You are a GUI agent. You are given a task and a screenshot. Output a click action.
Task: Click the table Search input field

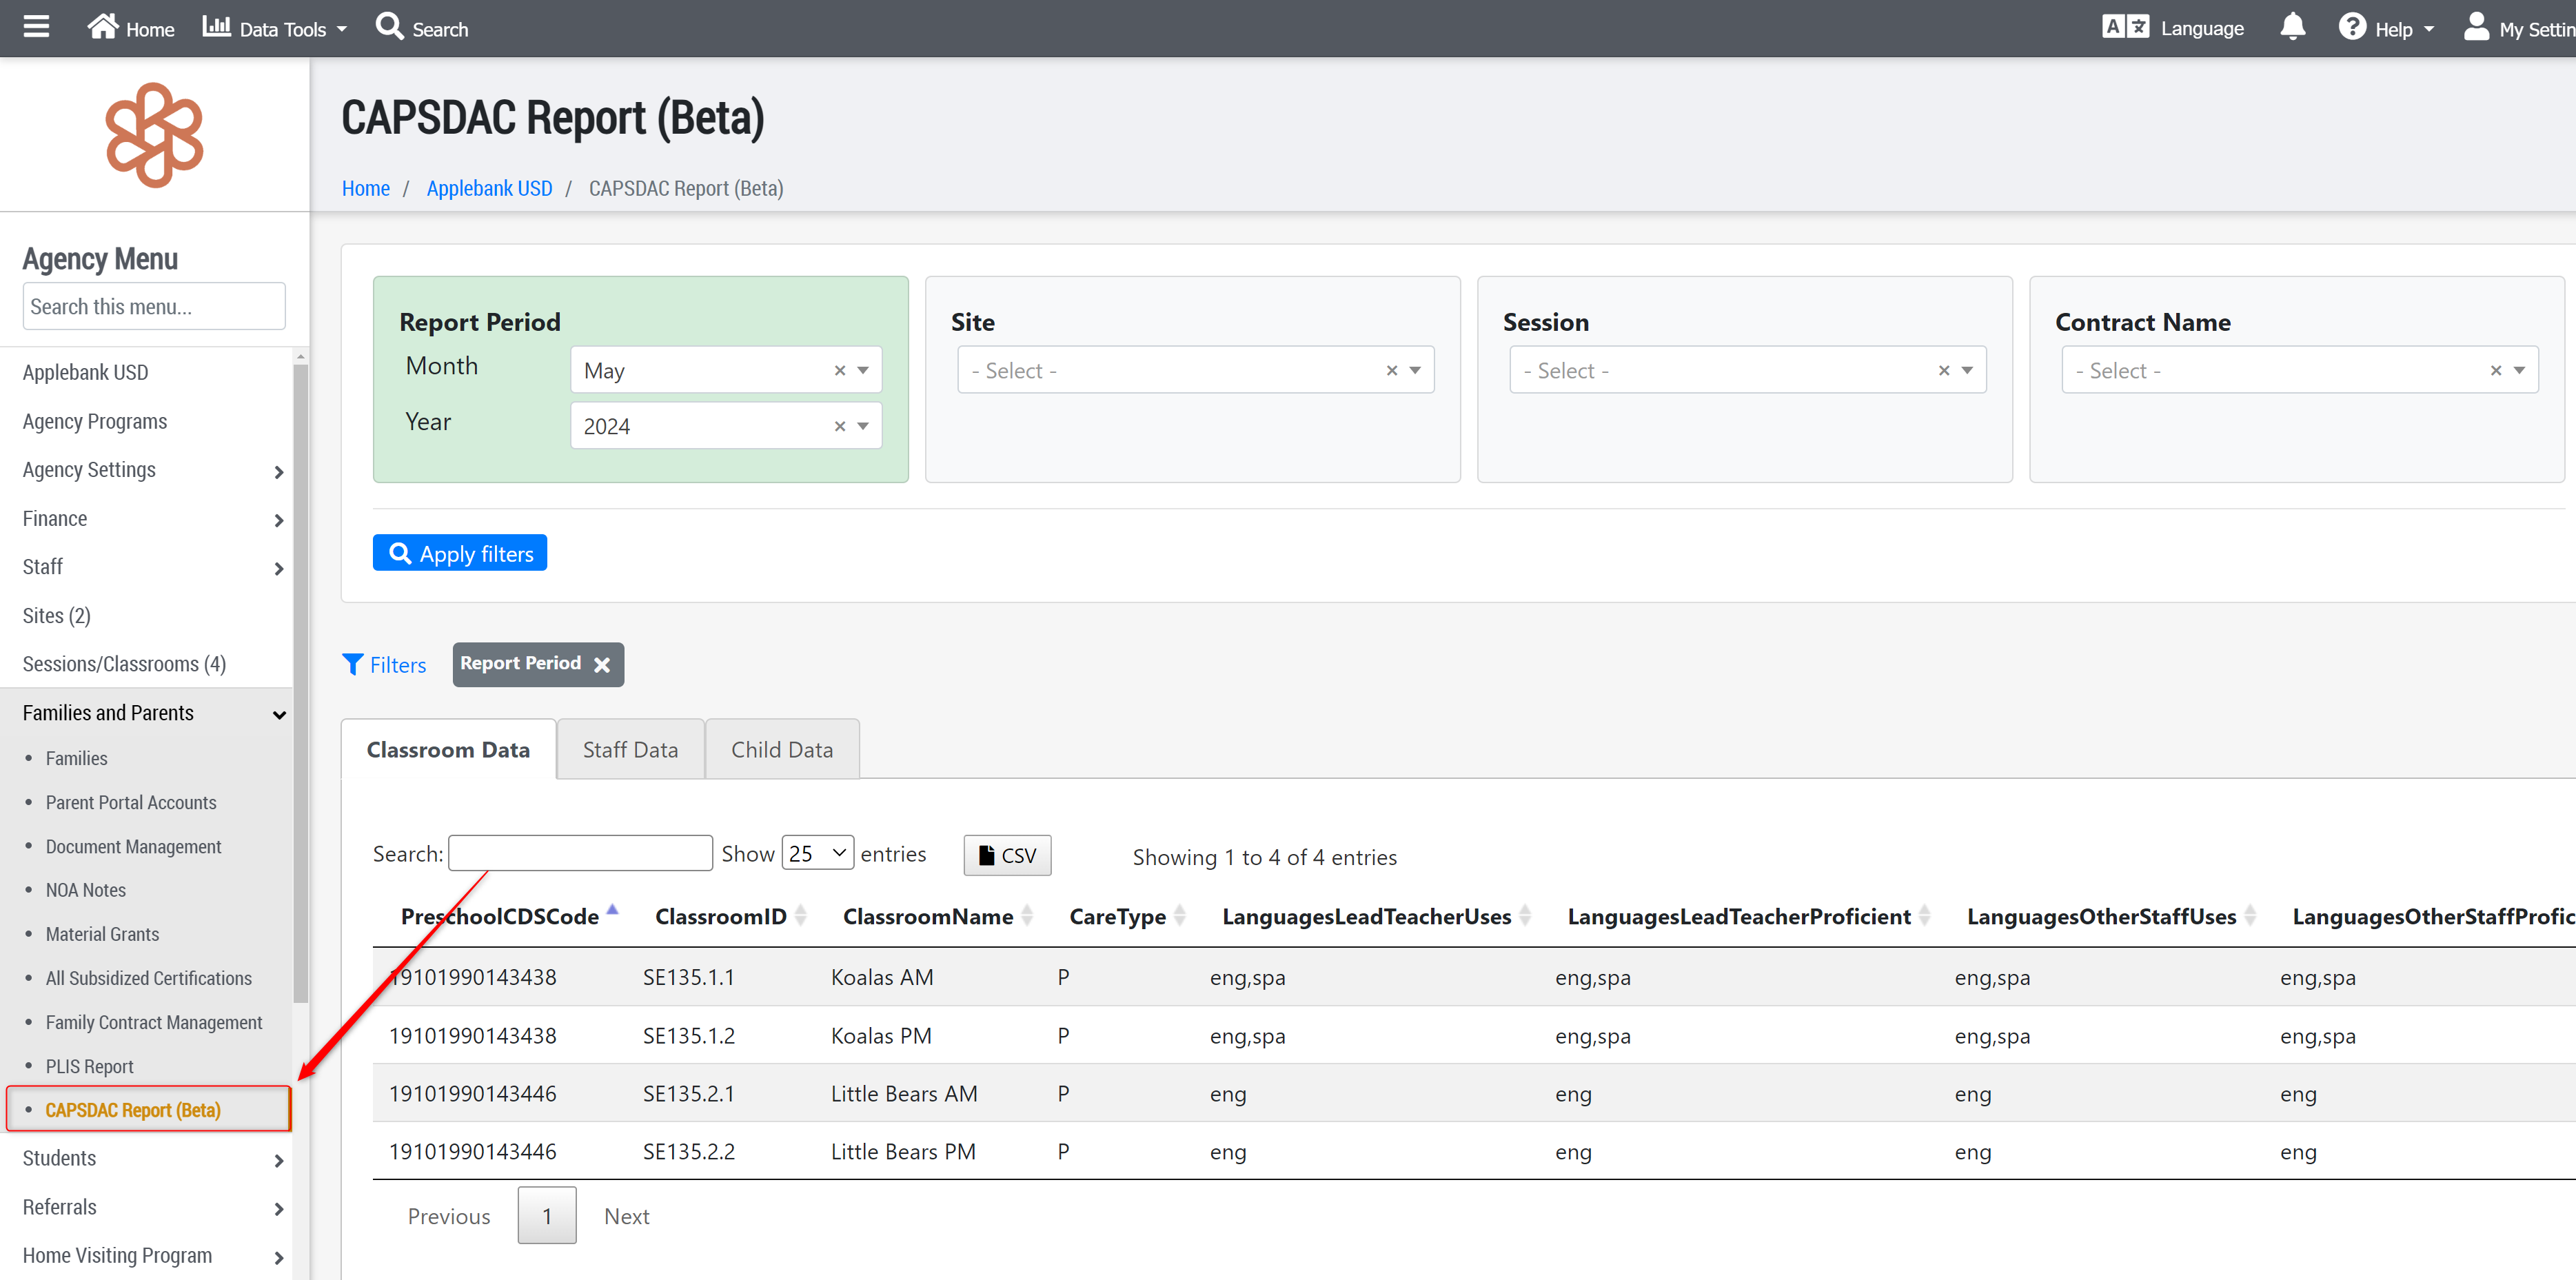click(x=580, y=853)
